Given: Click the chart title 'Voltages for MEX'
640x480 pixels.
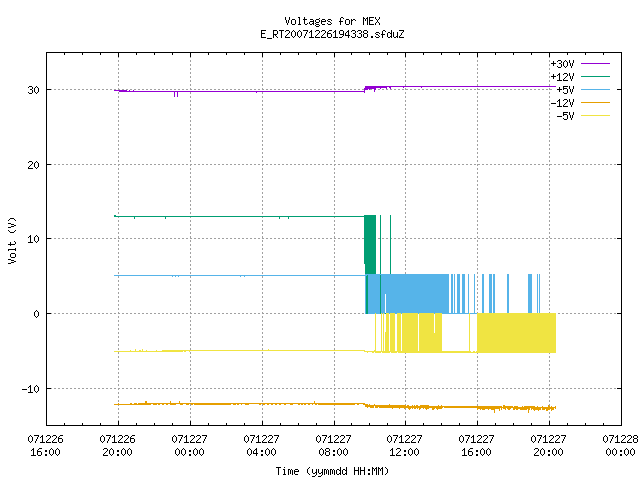Looking at the screenshot, I should click(x=332, y=21).
